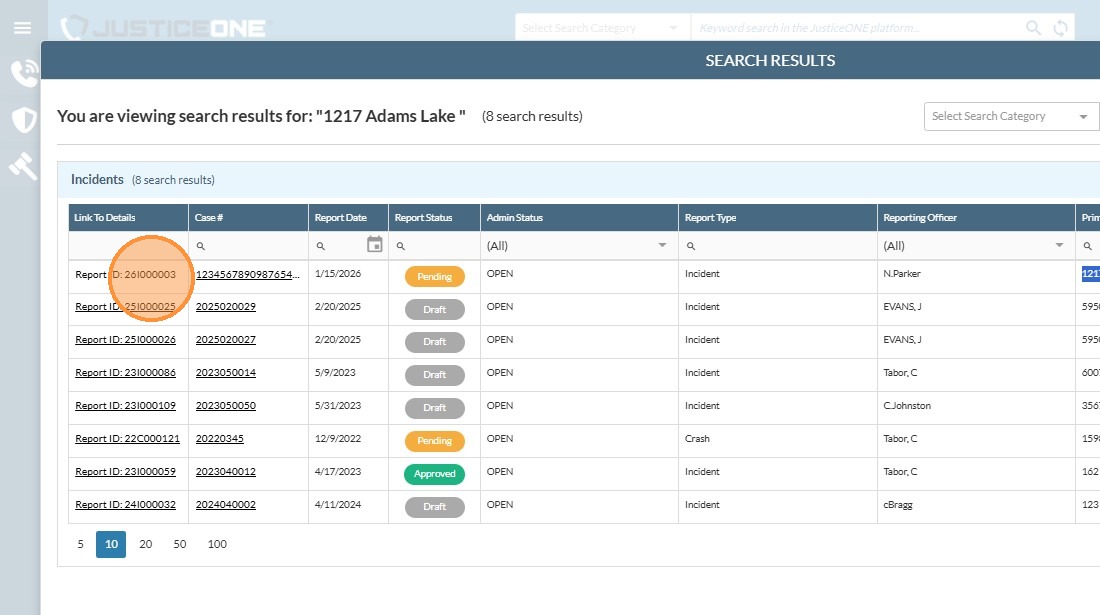Open the hamburger menu icon
Image resolution: width=1100 pixels, height=615 pixels.
(22, 28)
